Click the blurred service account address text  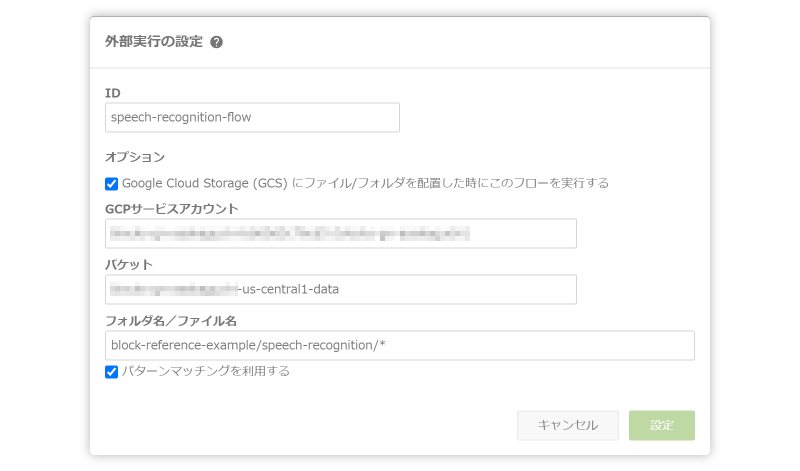(290, 234)
